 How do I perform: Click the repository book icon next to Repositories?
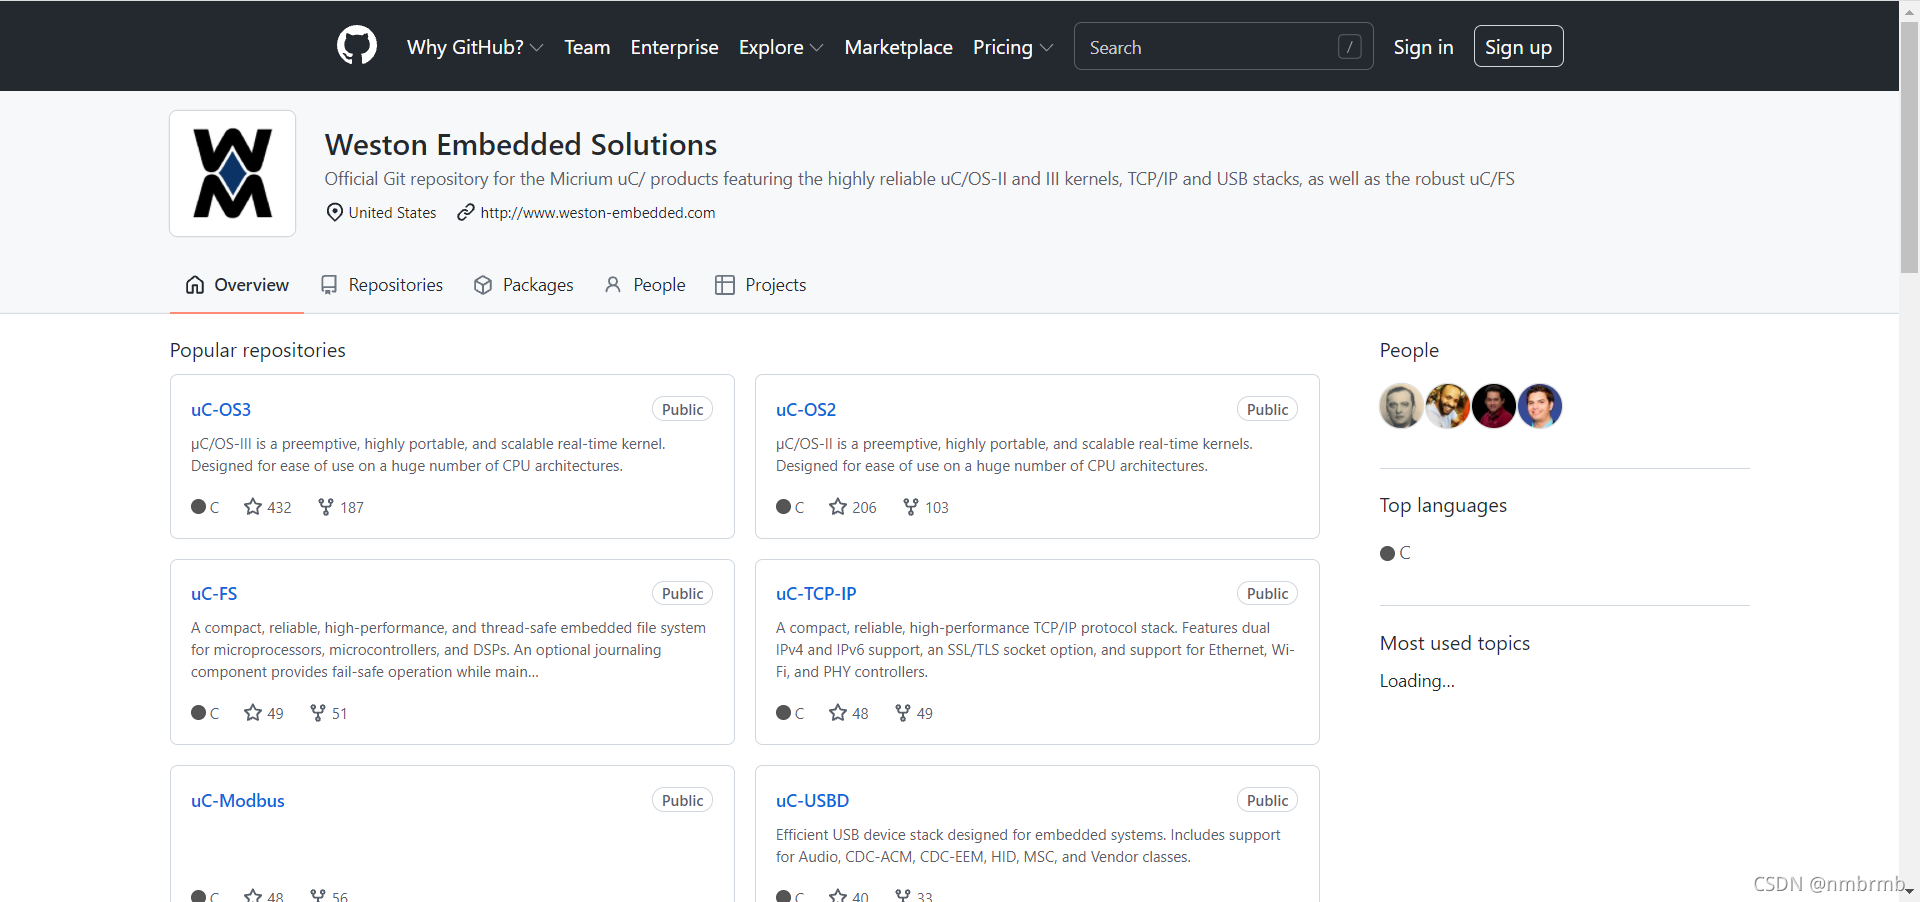point(329,285)
